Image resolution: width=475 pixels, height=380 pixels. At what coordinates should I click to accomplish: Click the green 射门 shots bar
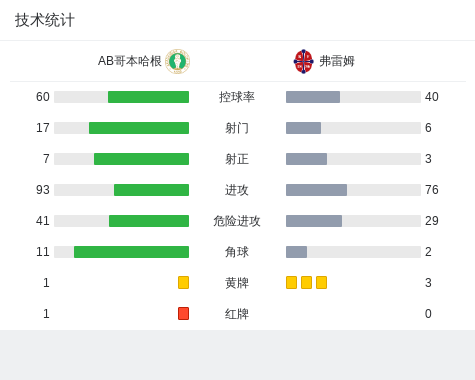tap(139, 128)
